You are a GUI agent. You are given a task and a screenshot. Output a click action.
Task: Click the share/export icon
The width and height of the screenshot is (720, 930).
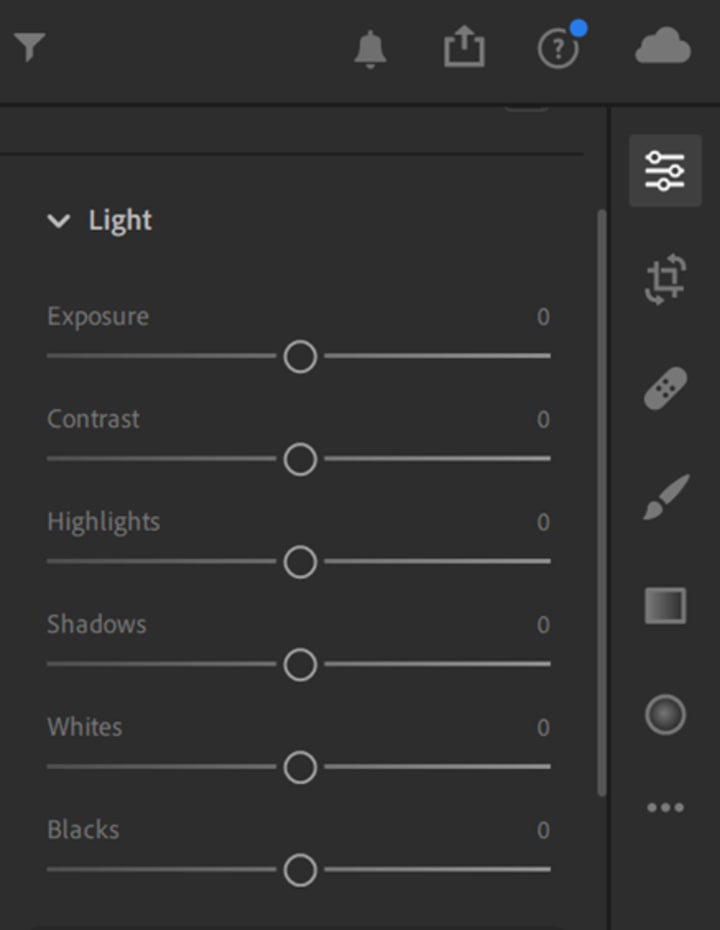point(464,47)
